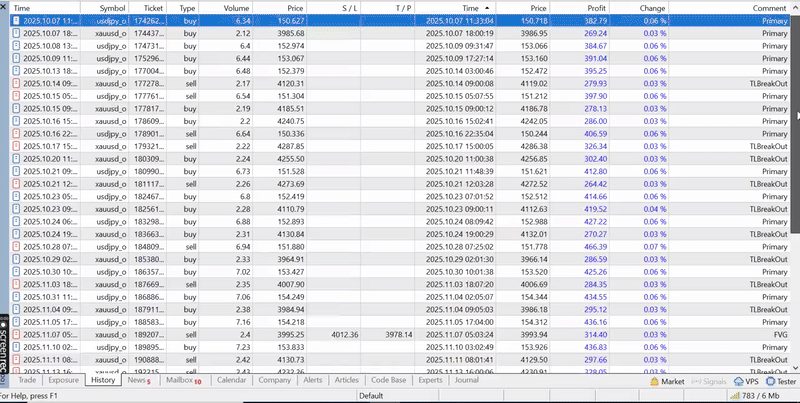Select the profit value 419.52

click(595, 209)
